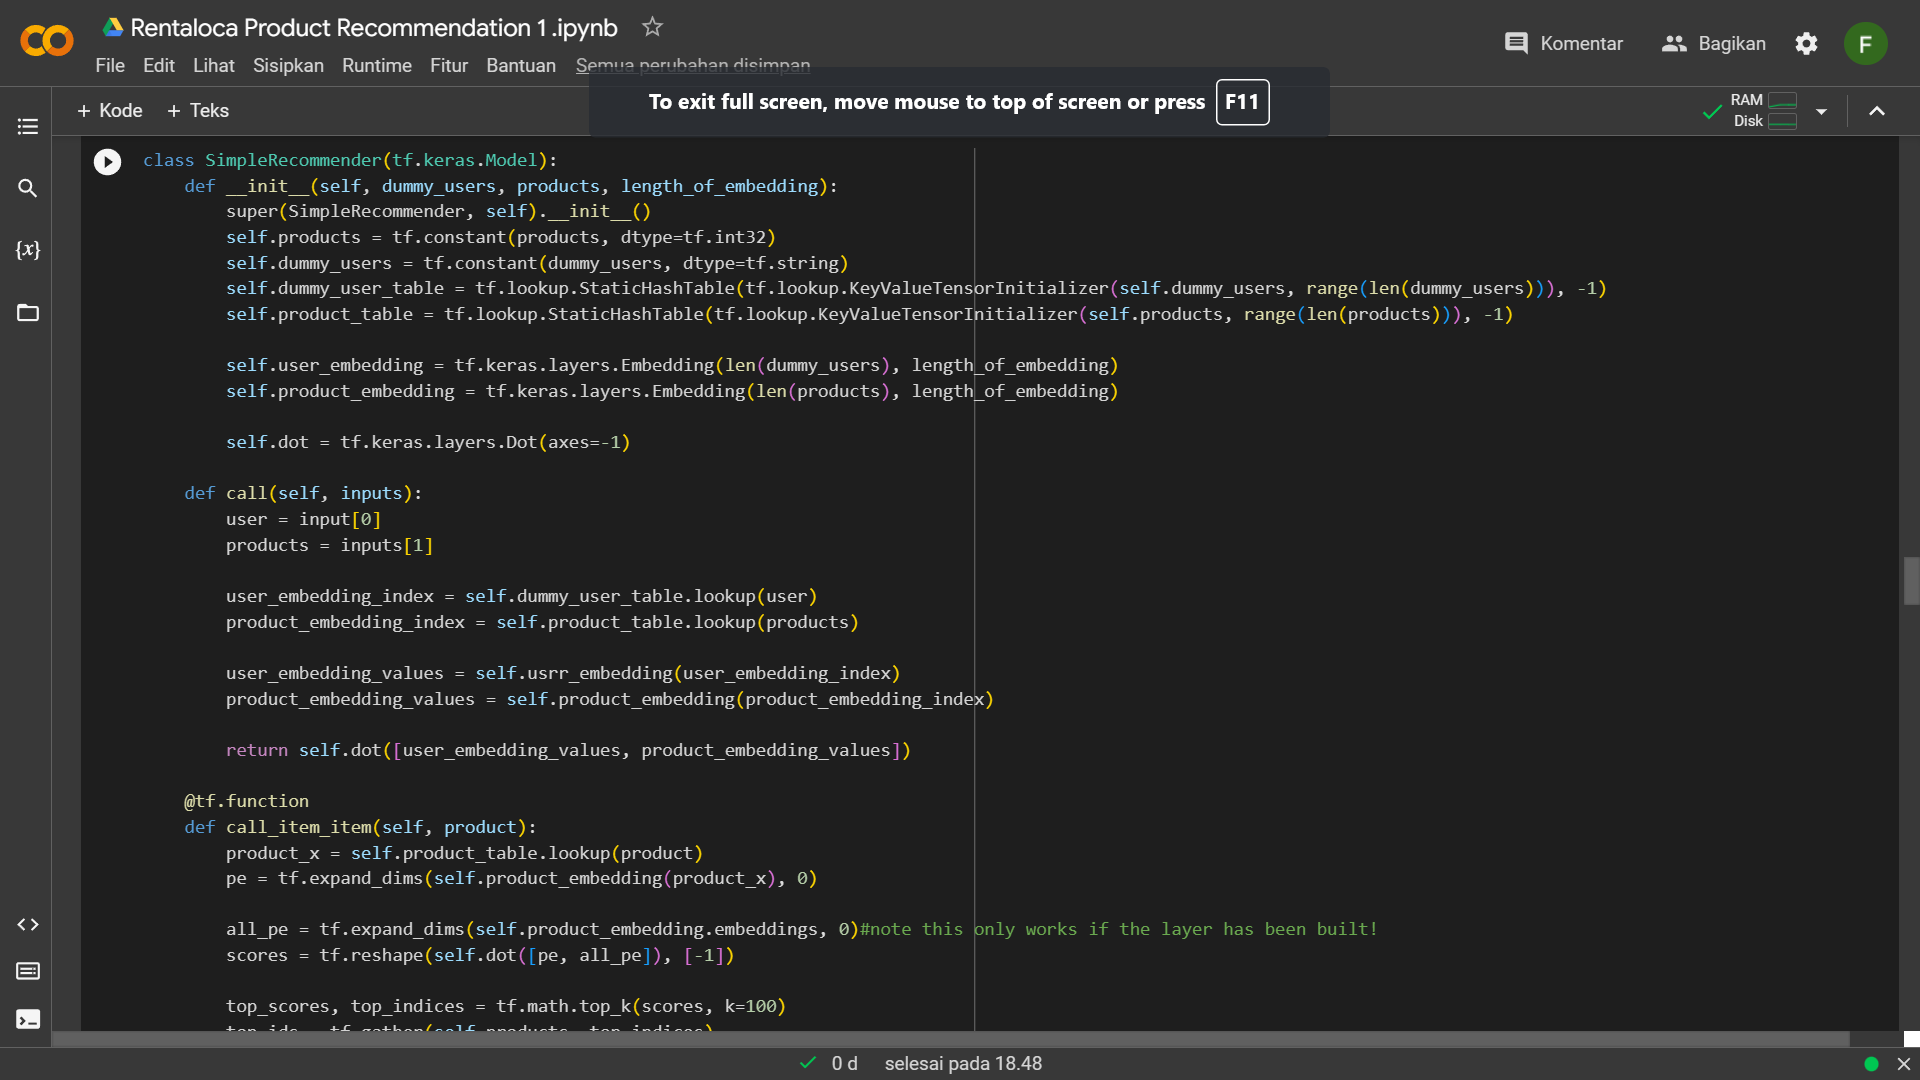Image resolution: width=1920 pixels, height=1080 pixels.
Task: Click the Bagikan button
Action: click(1714, 43)
